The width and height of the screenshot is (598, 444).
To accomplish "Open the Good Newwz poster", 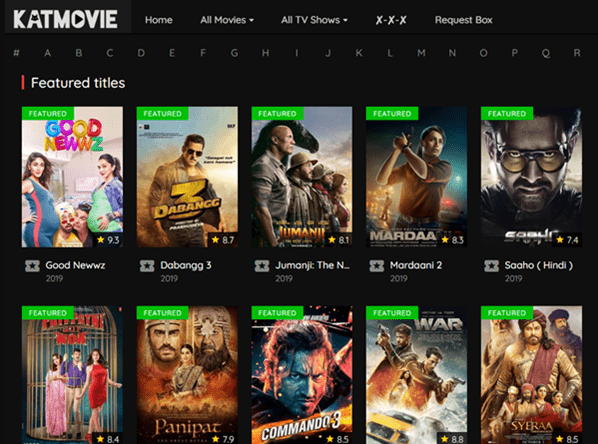I will pyautogui.click(x=72, y=177).
